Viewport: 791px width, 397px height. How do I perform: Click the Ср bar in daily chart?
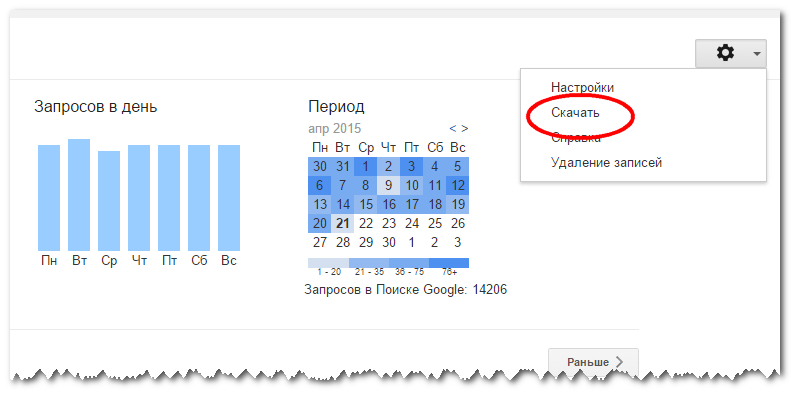pos(109,201)
